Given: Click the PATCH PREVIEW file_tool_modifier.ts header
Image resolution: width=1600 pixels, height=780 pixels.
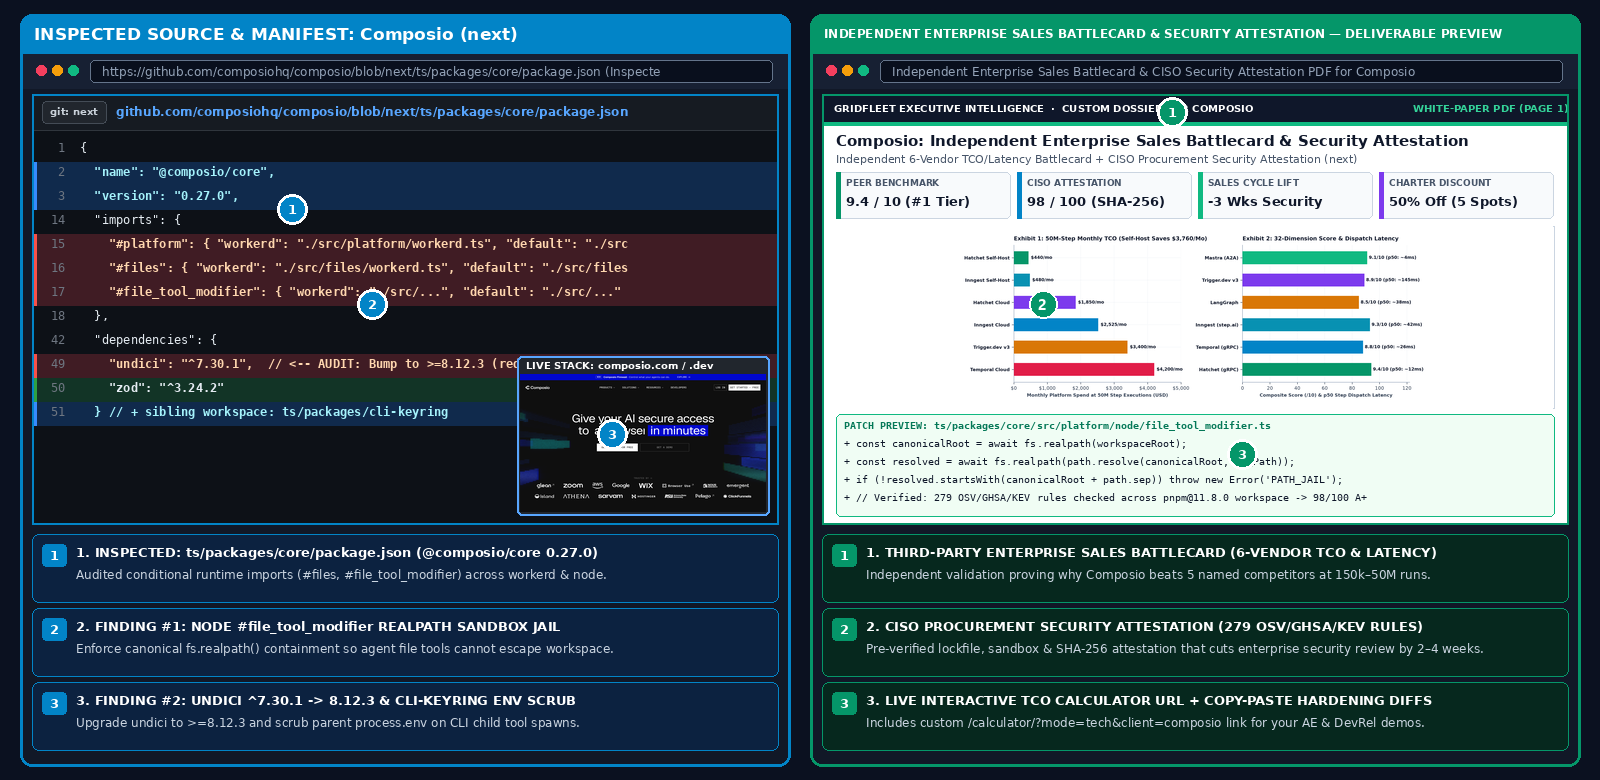Looking at the screenshot, I should (1057, 426).
